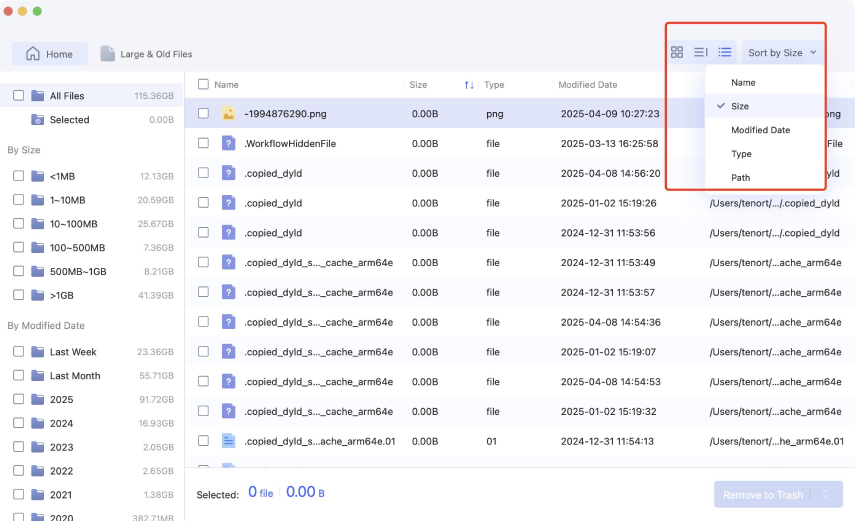Click the 2024 folder icon
The height and width of the screenshot is (521, 855).
pos(38,423)
